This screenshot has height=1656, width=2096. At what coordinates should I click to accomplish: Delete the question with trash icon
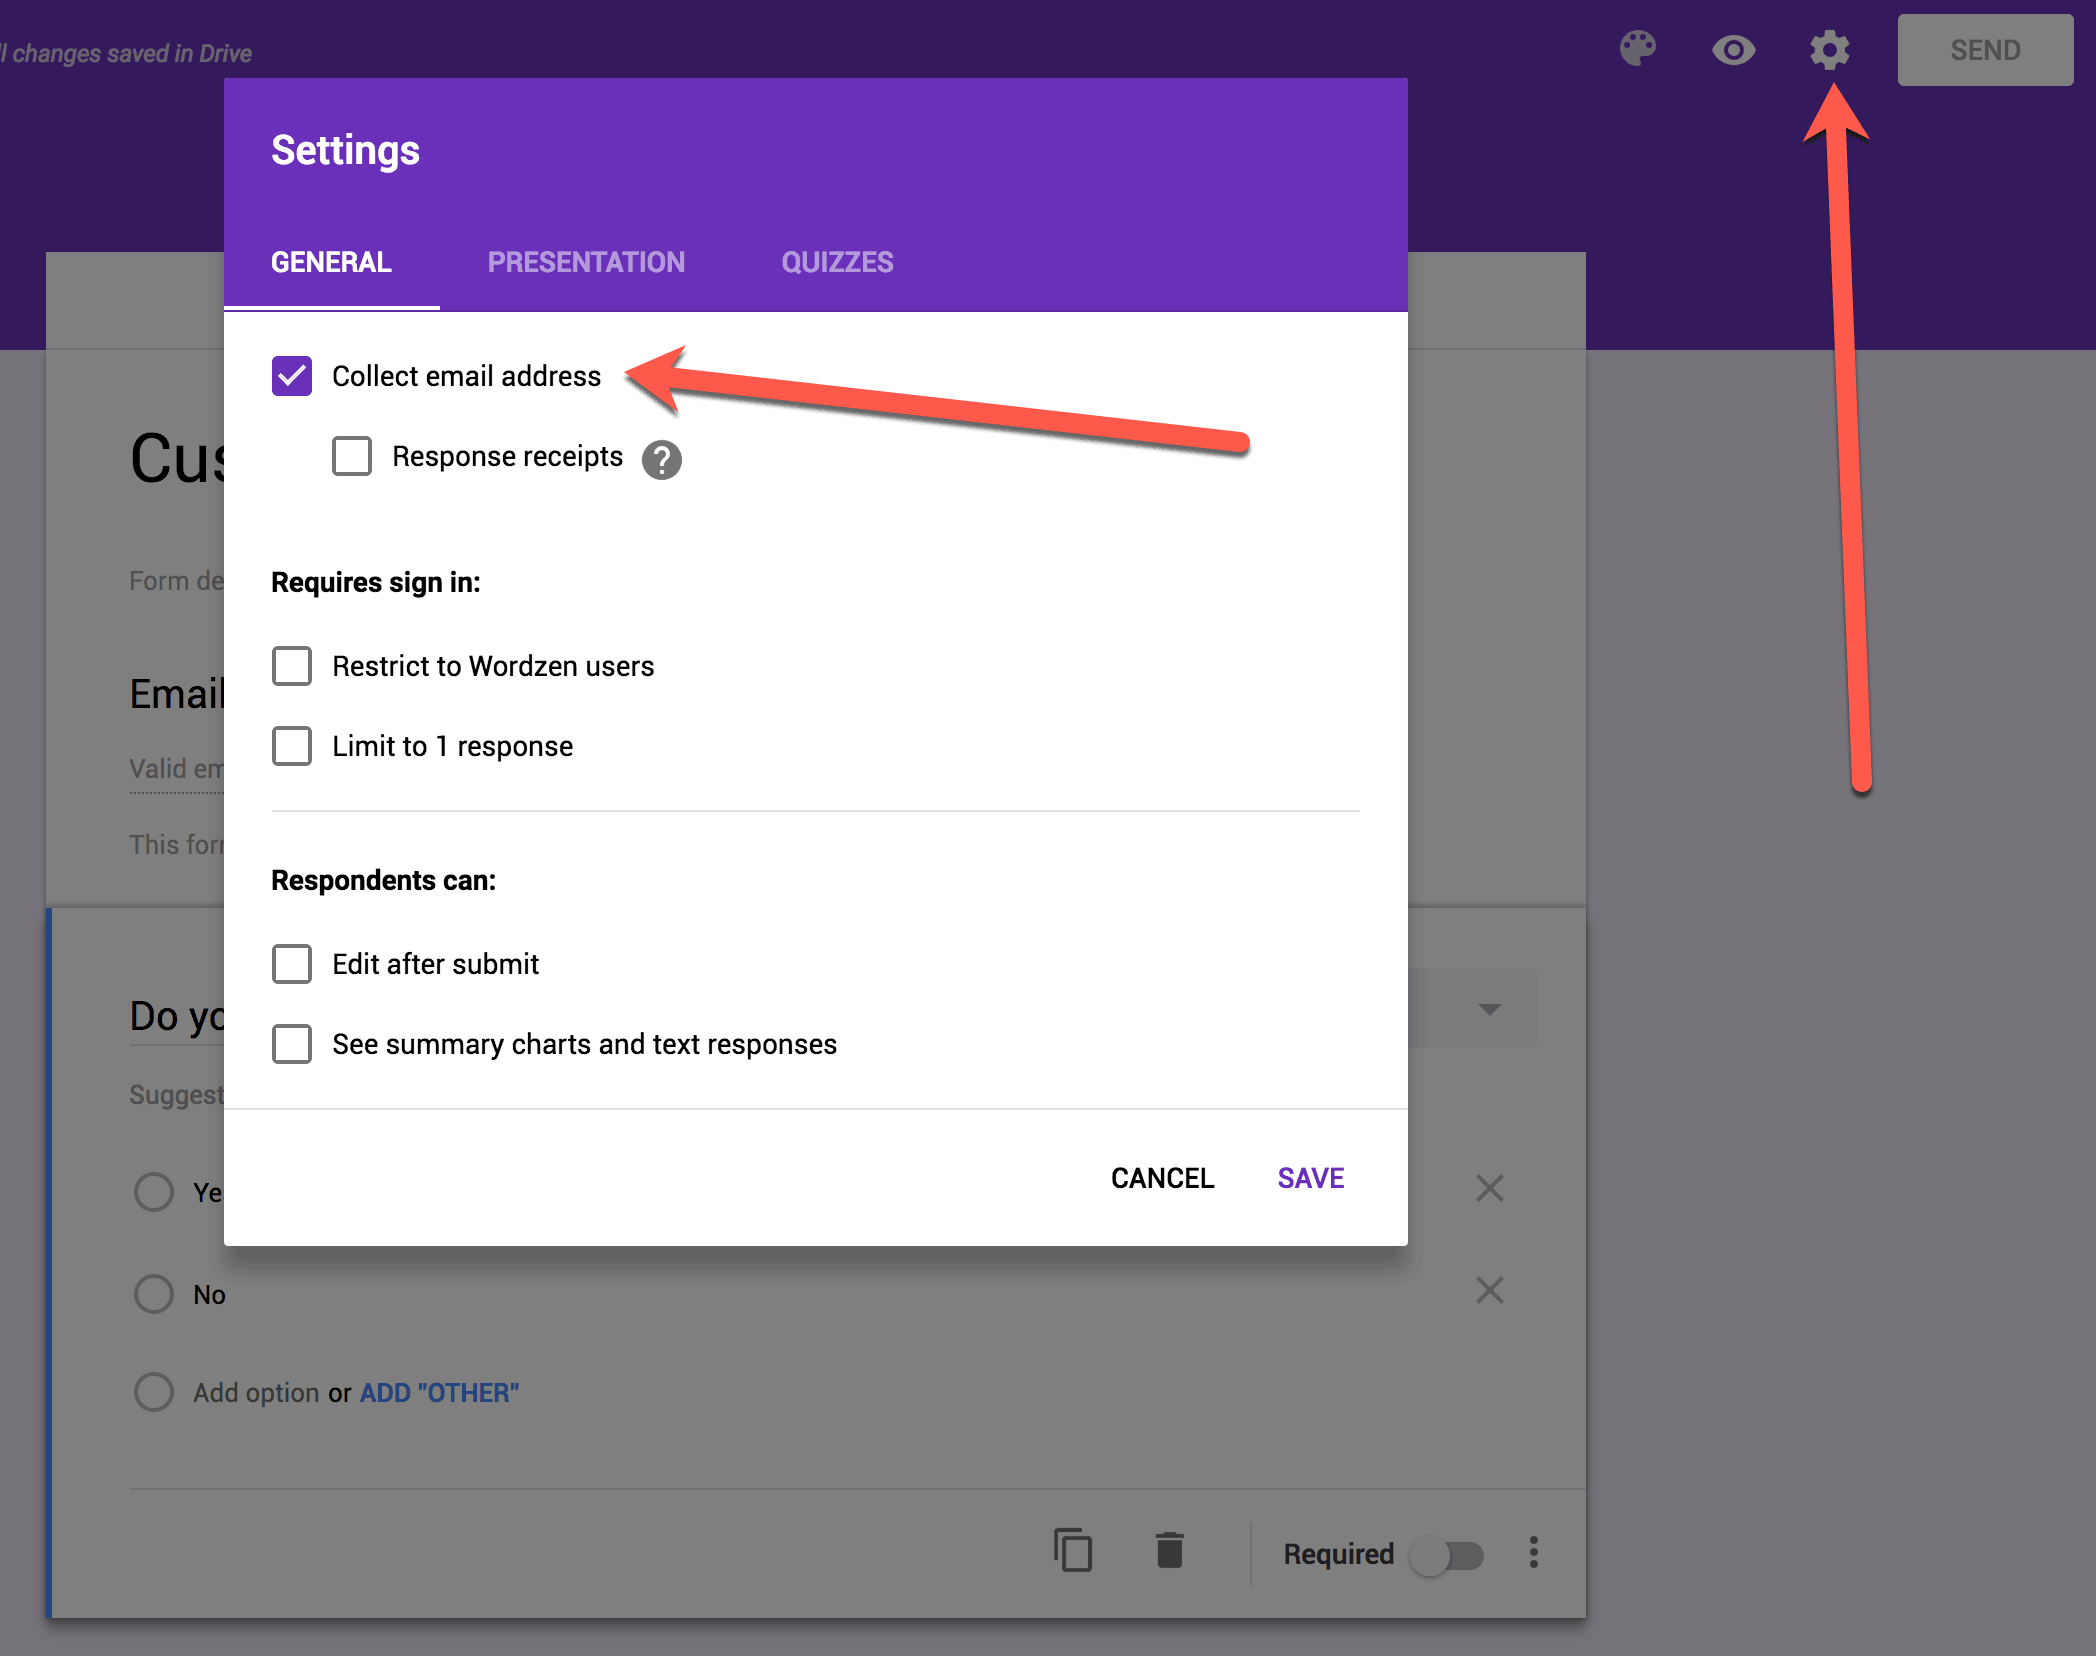[x=1169, y=1551]
